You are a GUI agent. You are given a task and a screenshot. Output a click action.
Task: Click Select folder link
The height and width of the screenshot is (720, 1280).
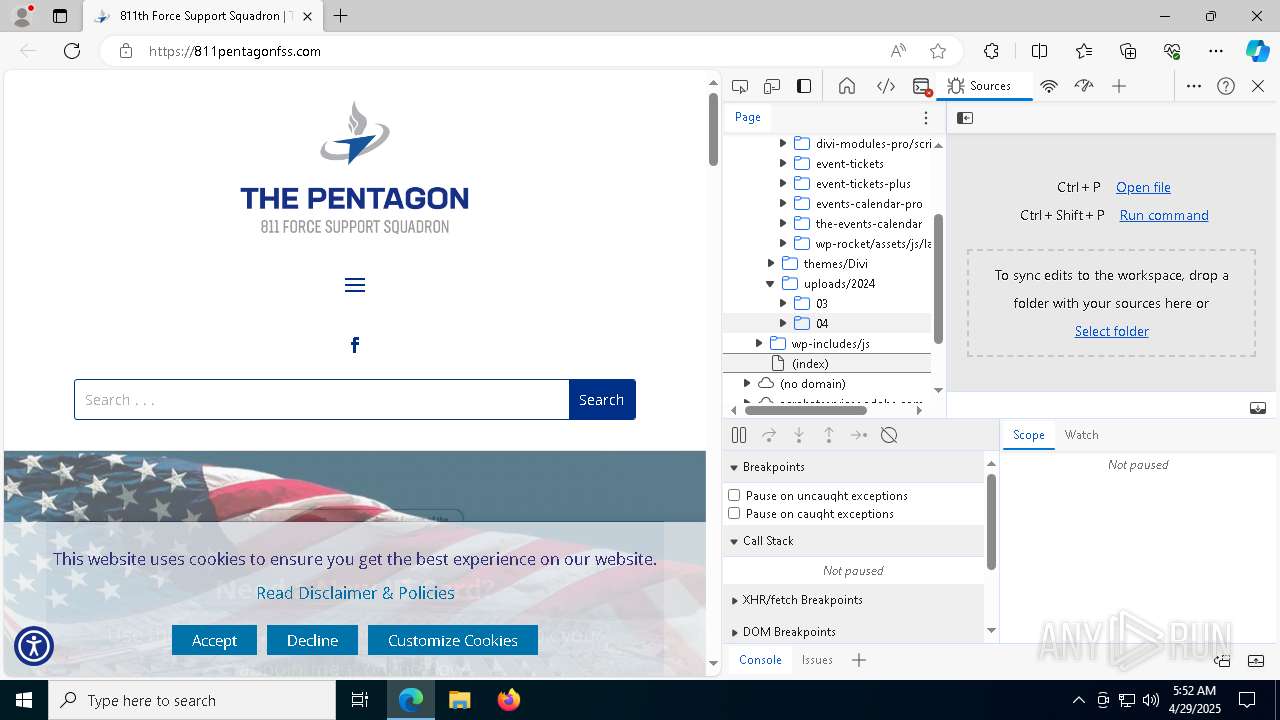[x=1111, y=331]
